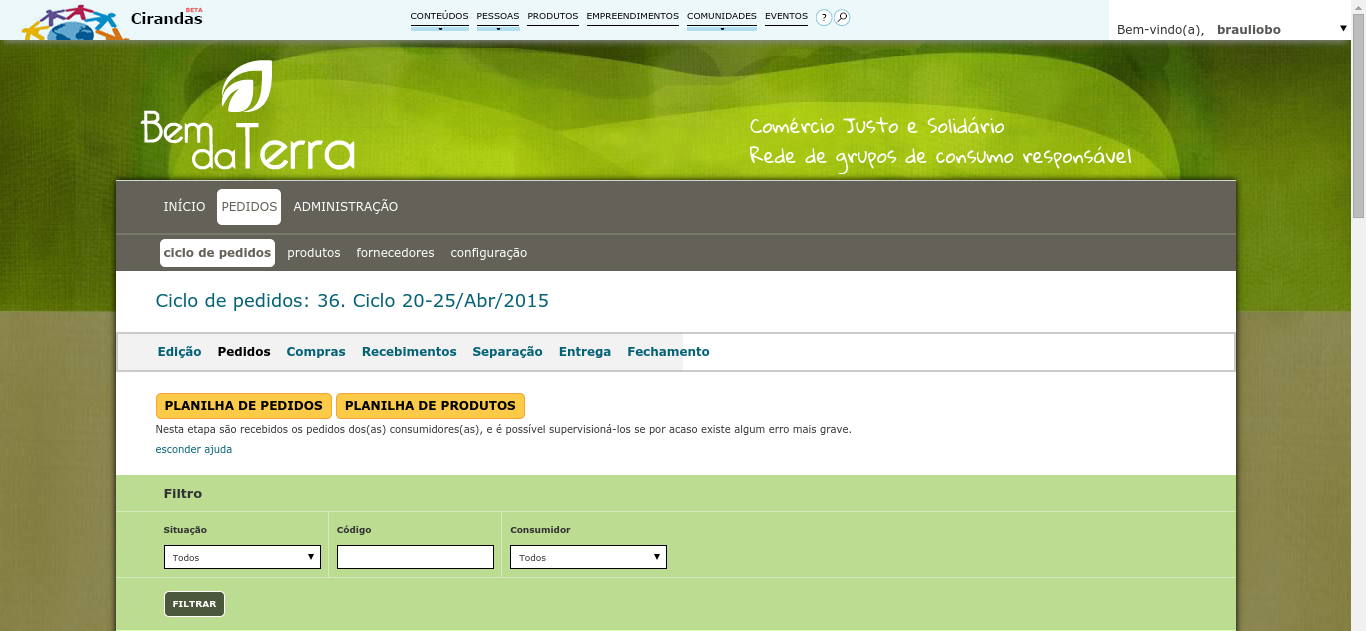
Task: Switch to the Separação cycle step
Action: 507,352
